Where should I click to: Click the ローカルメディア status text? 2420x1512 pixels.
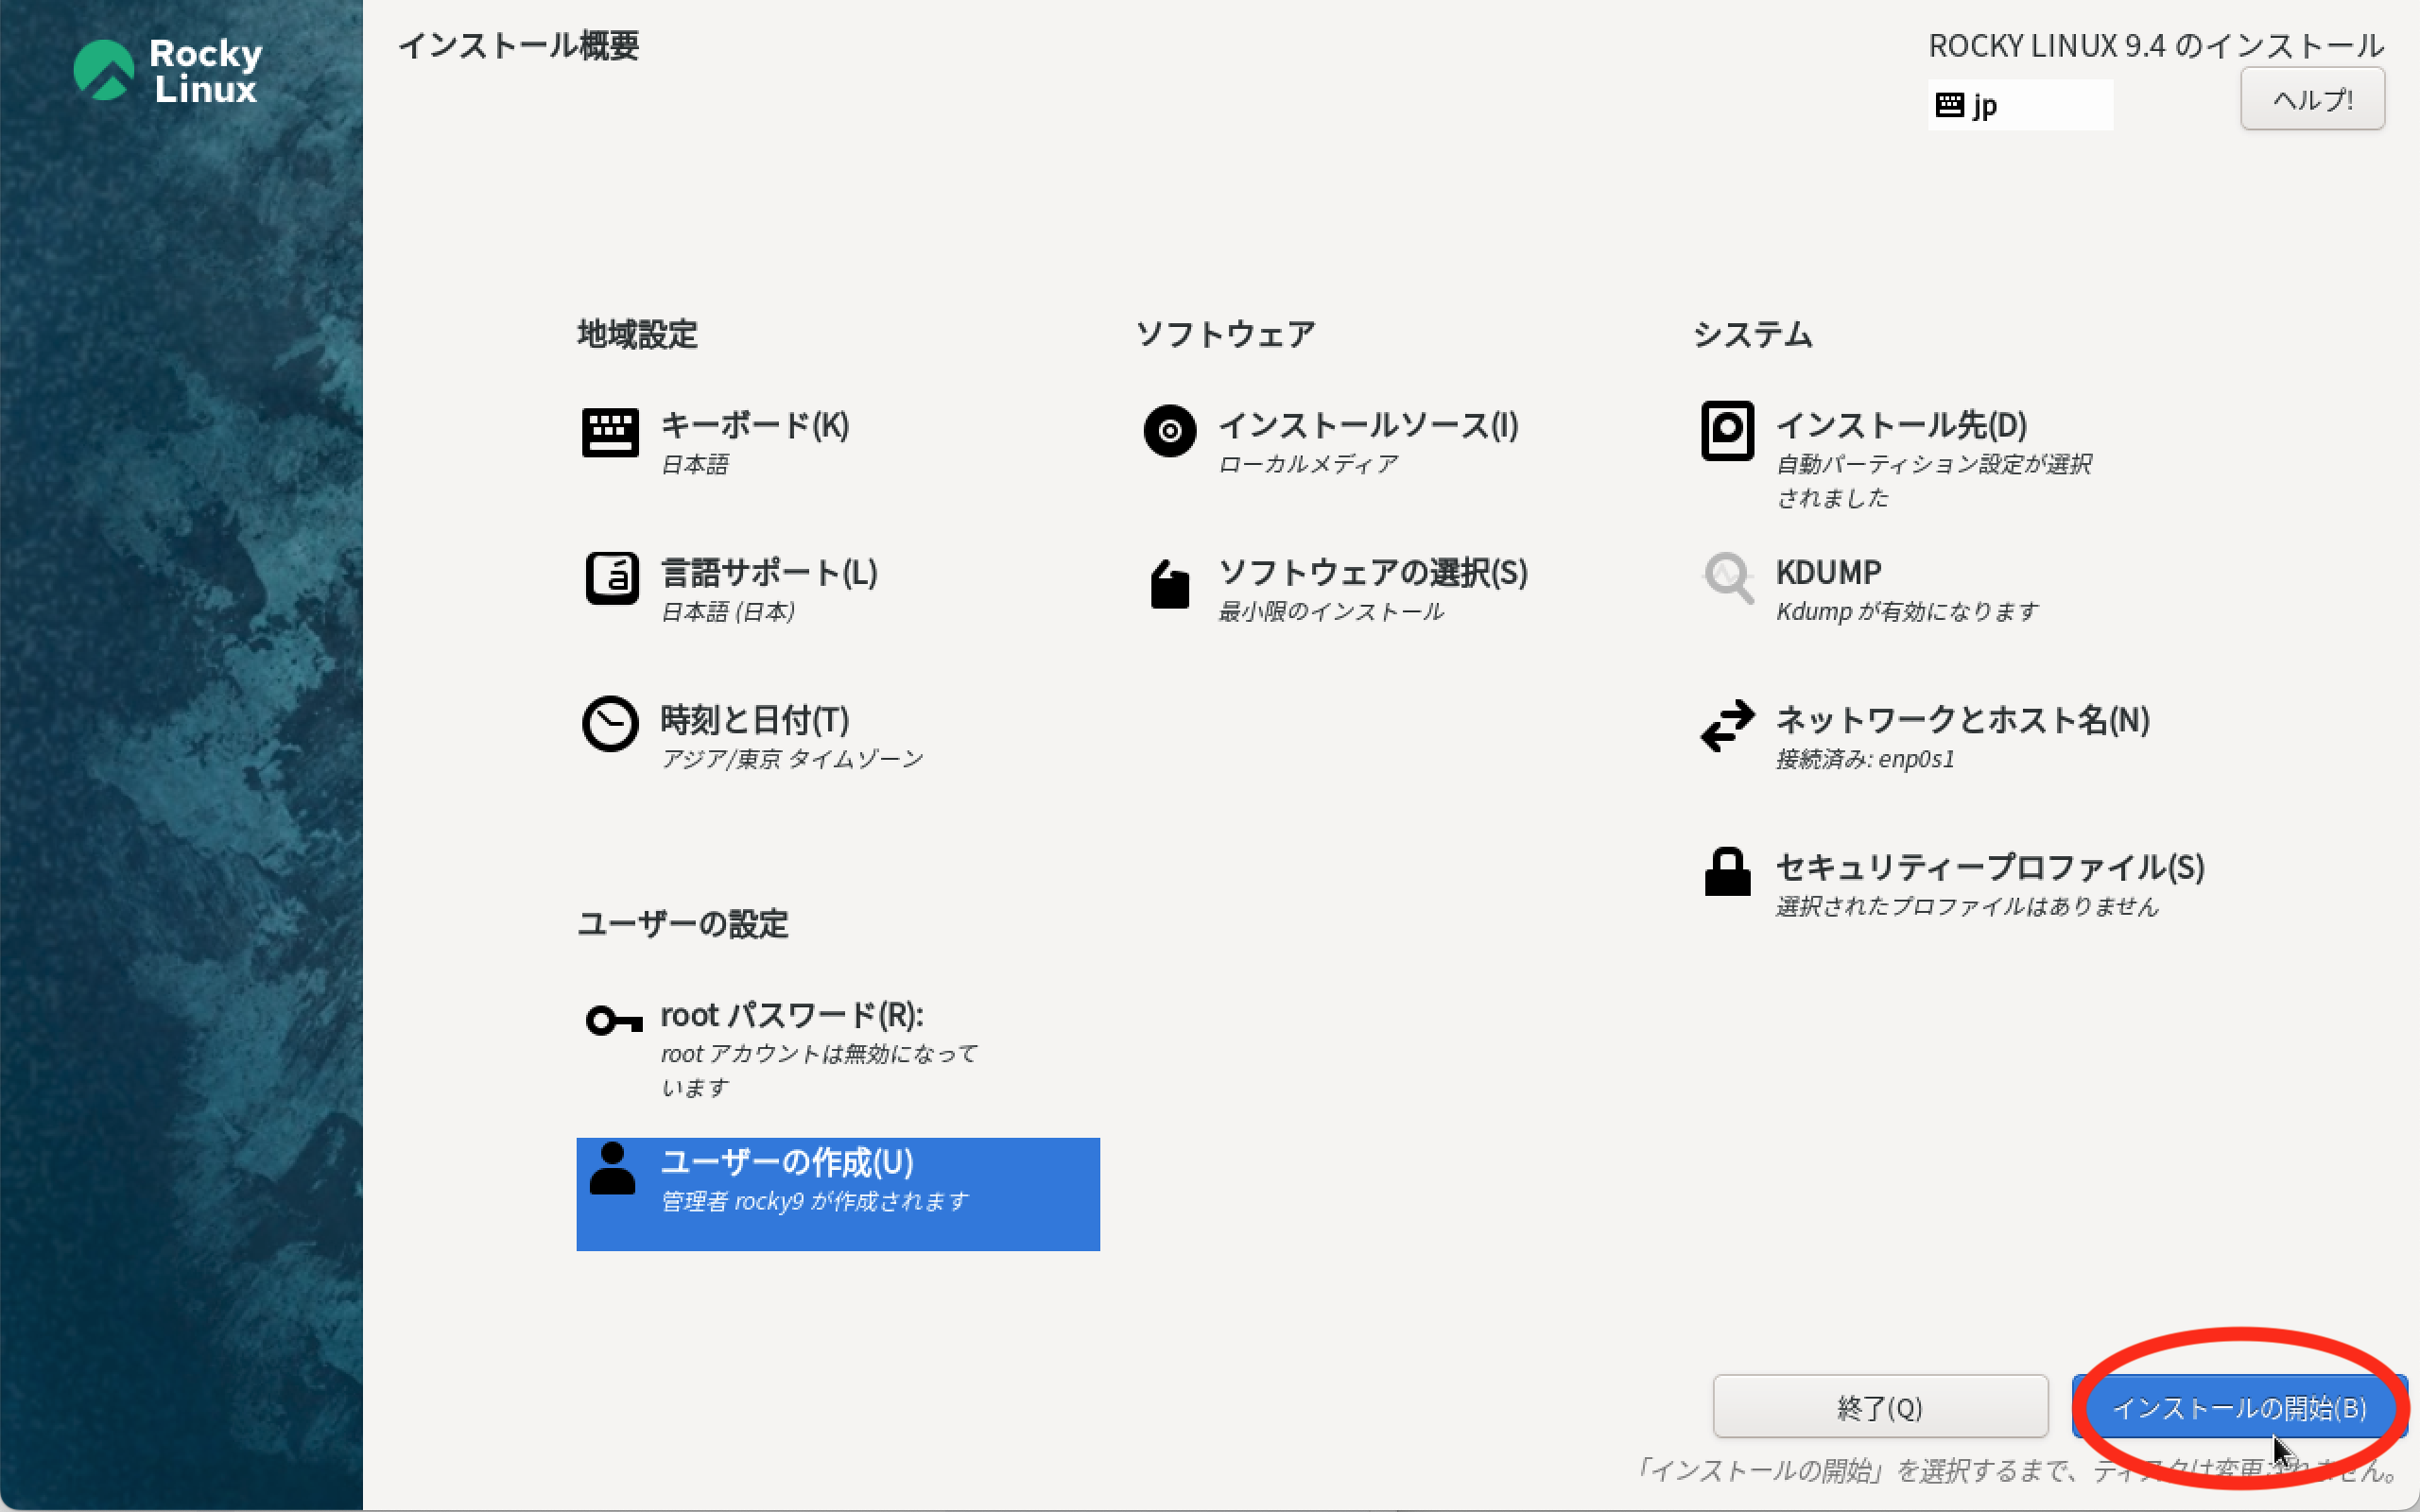click(1308, 465)
